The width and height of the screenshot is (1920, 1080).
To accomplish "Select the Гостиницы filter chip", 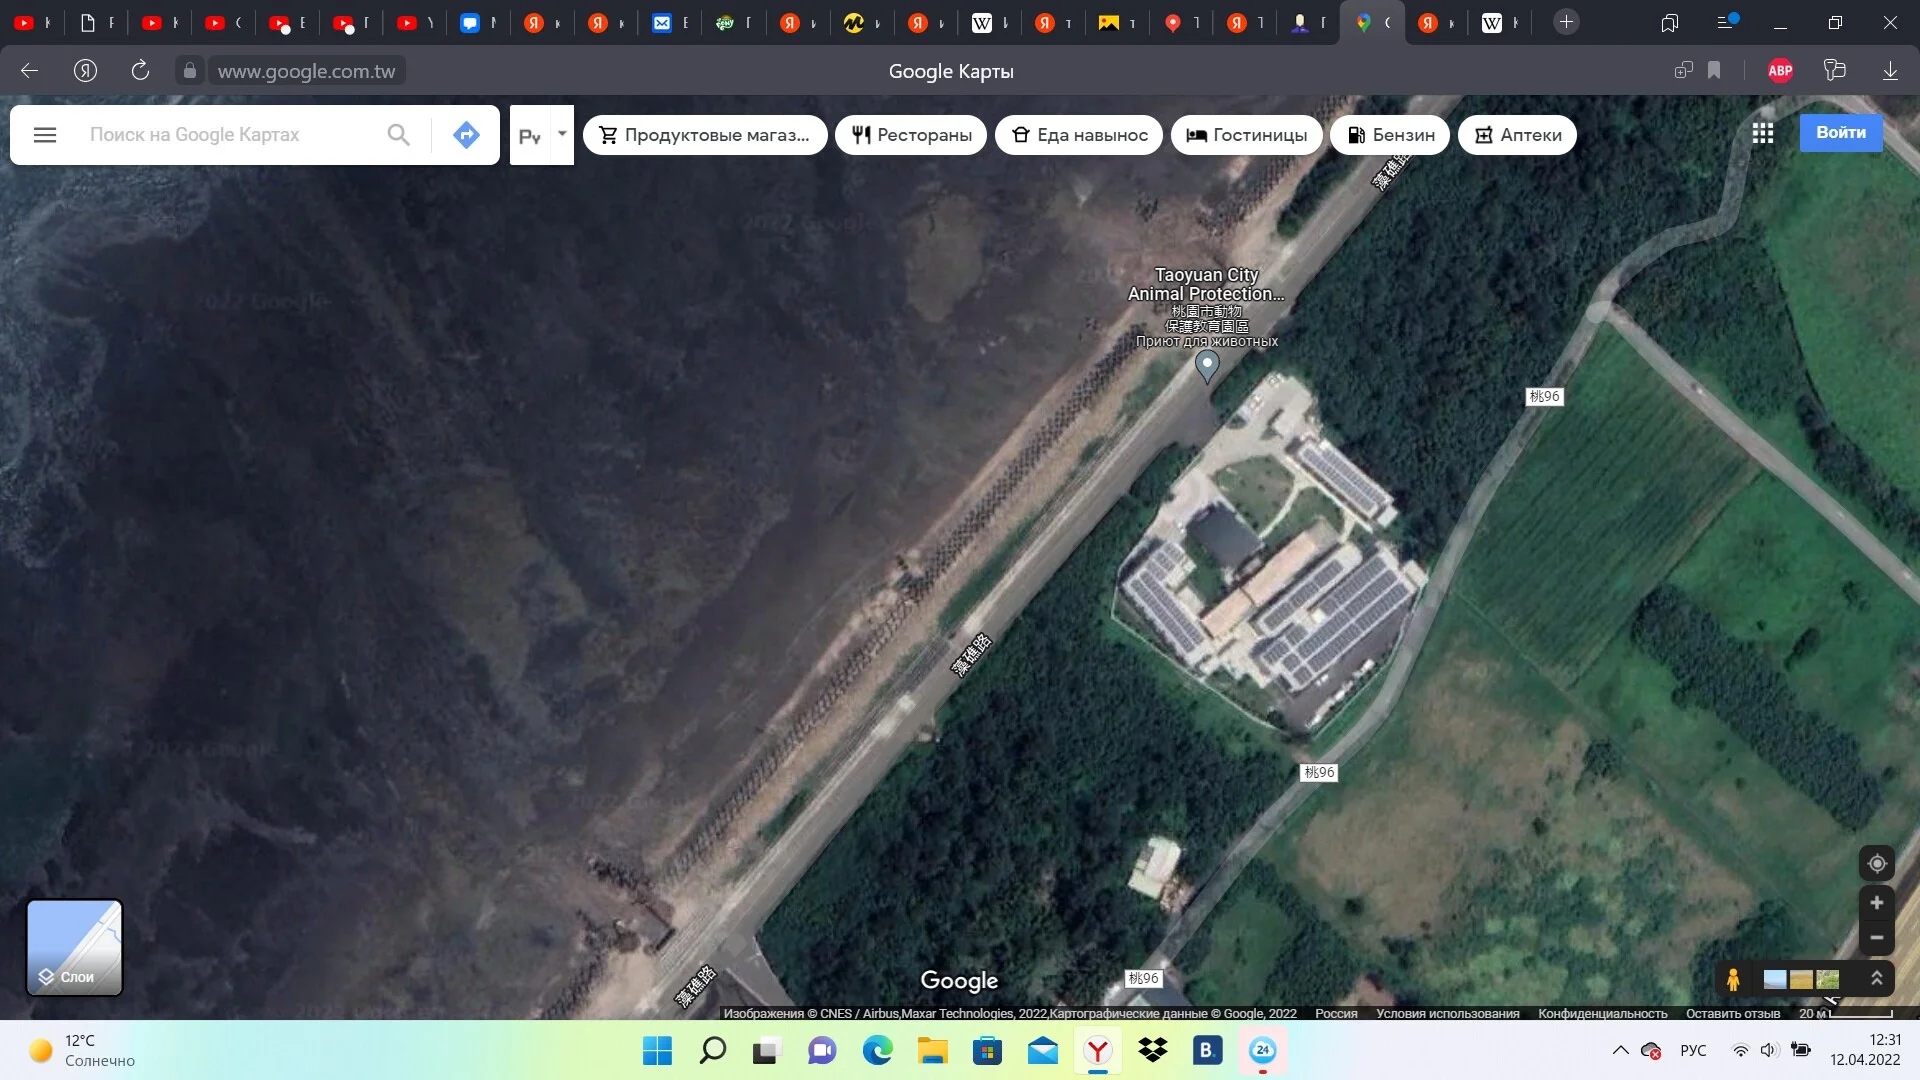I will coord(1246,135).
